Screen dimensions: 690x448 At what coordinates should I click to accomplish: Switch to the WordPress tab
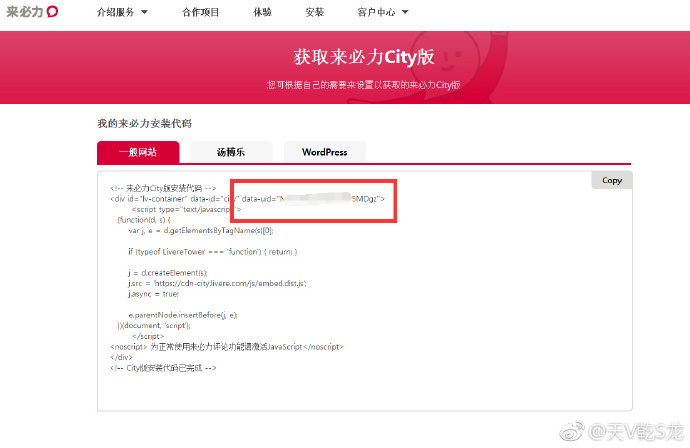(x=324, y=153)
